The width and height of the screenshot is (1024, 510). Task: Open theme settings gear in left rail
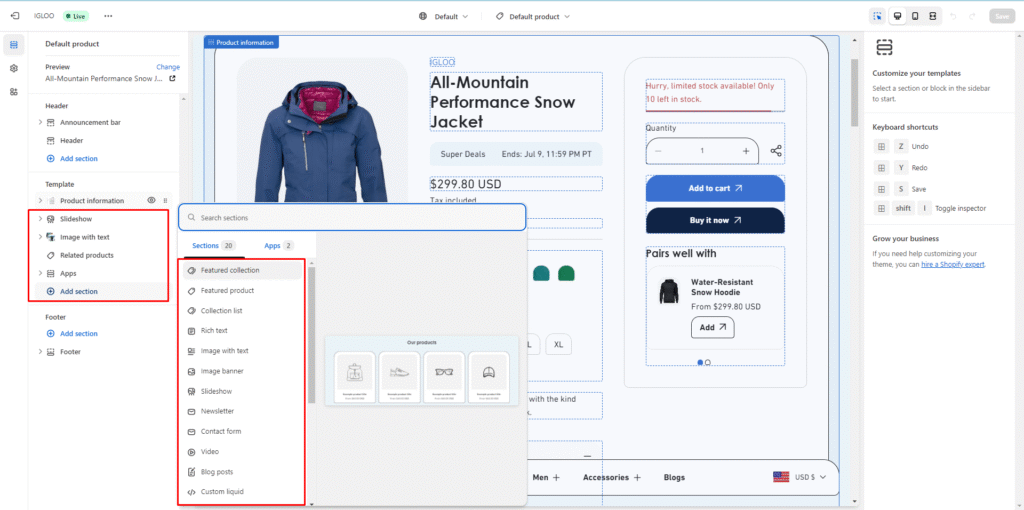click(14, 68)
